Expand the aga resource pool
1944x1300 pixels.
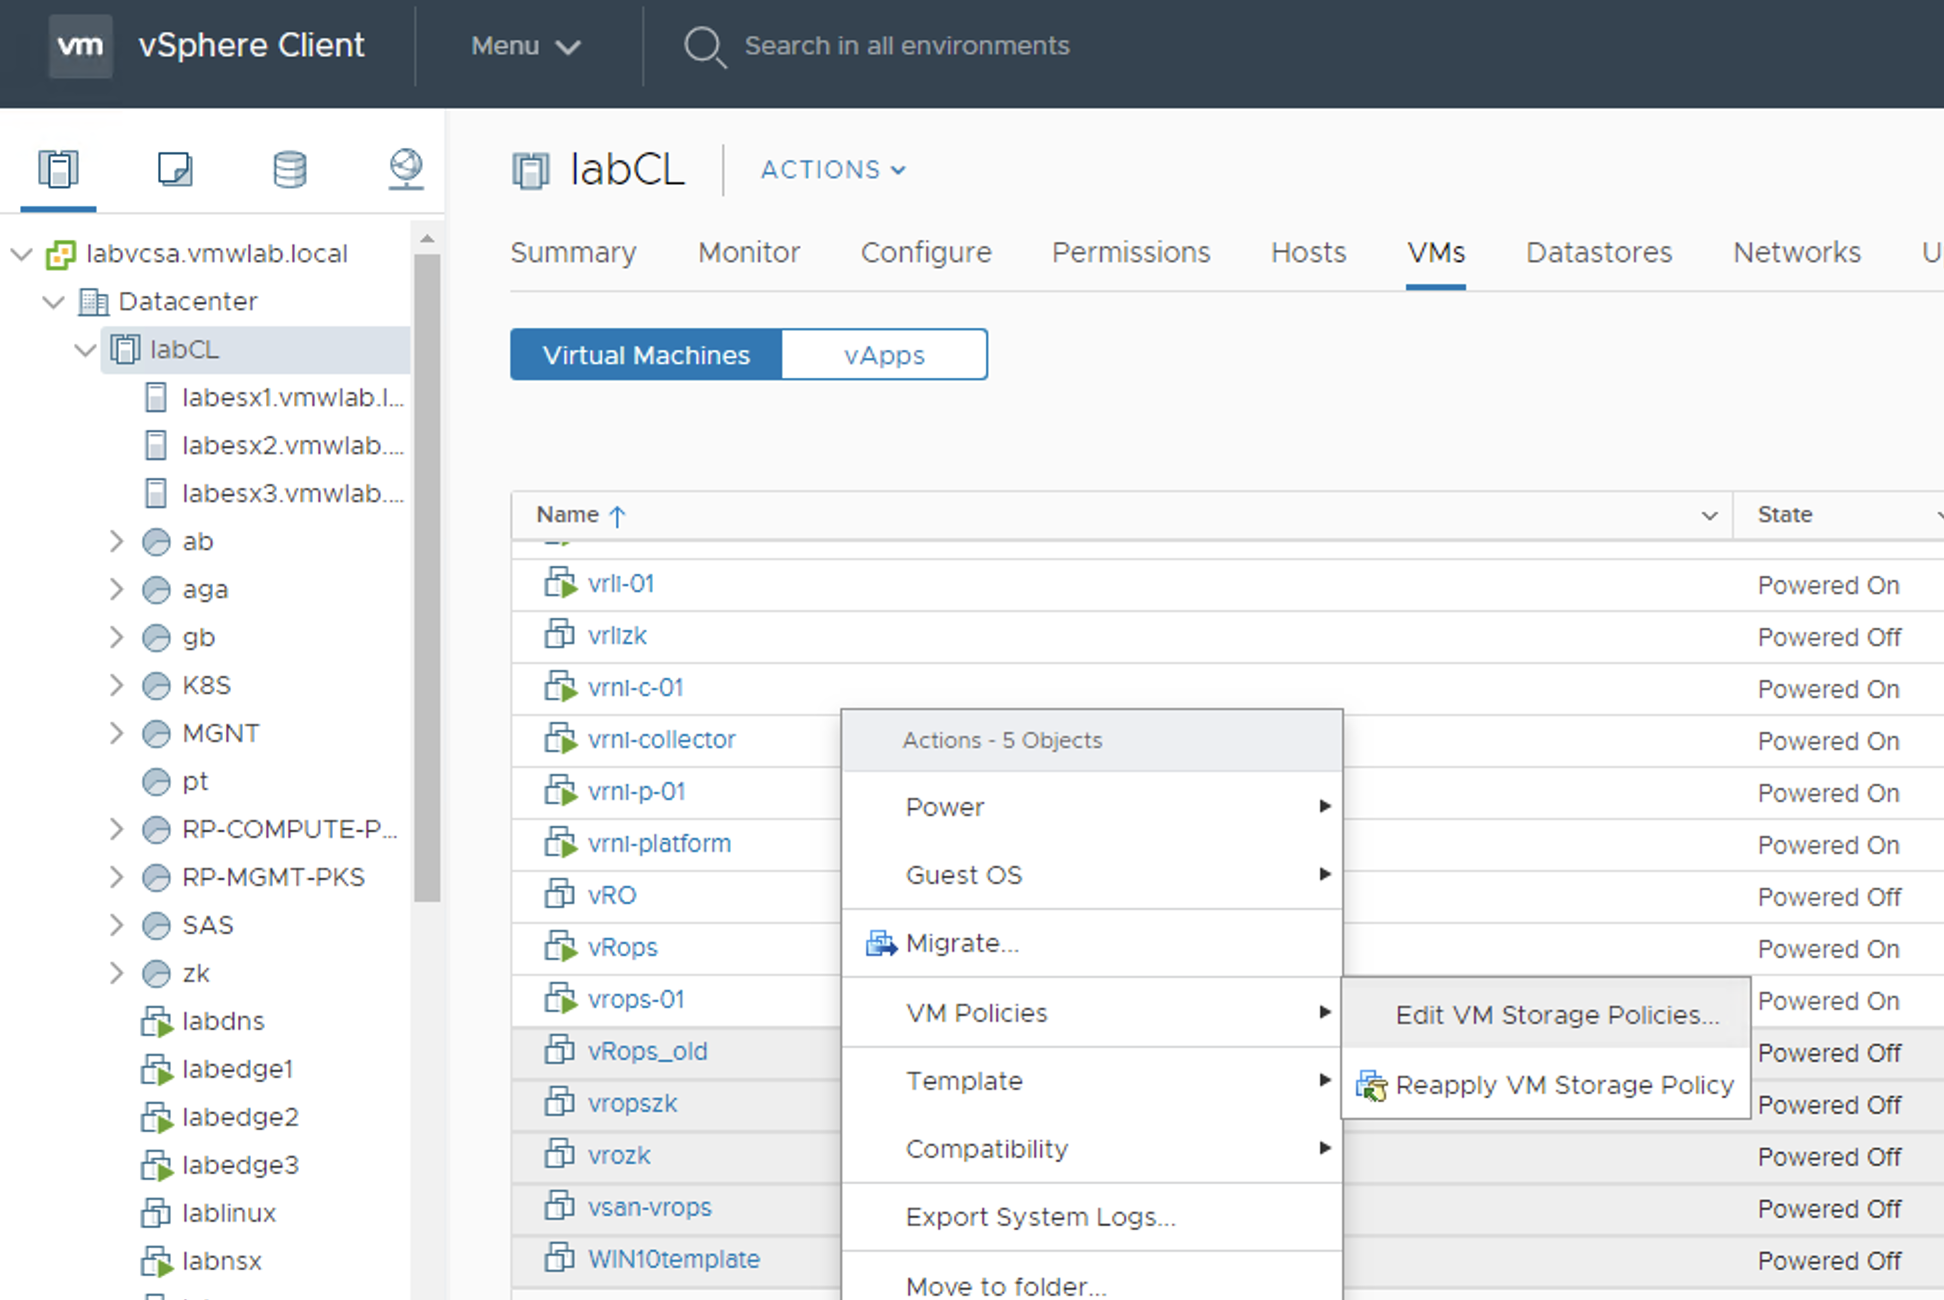[117, 589]
